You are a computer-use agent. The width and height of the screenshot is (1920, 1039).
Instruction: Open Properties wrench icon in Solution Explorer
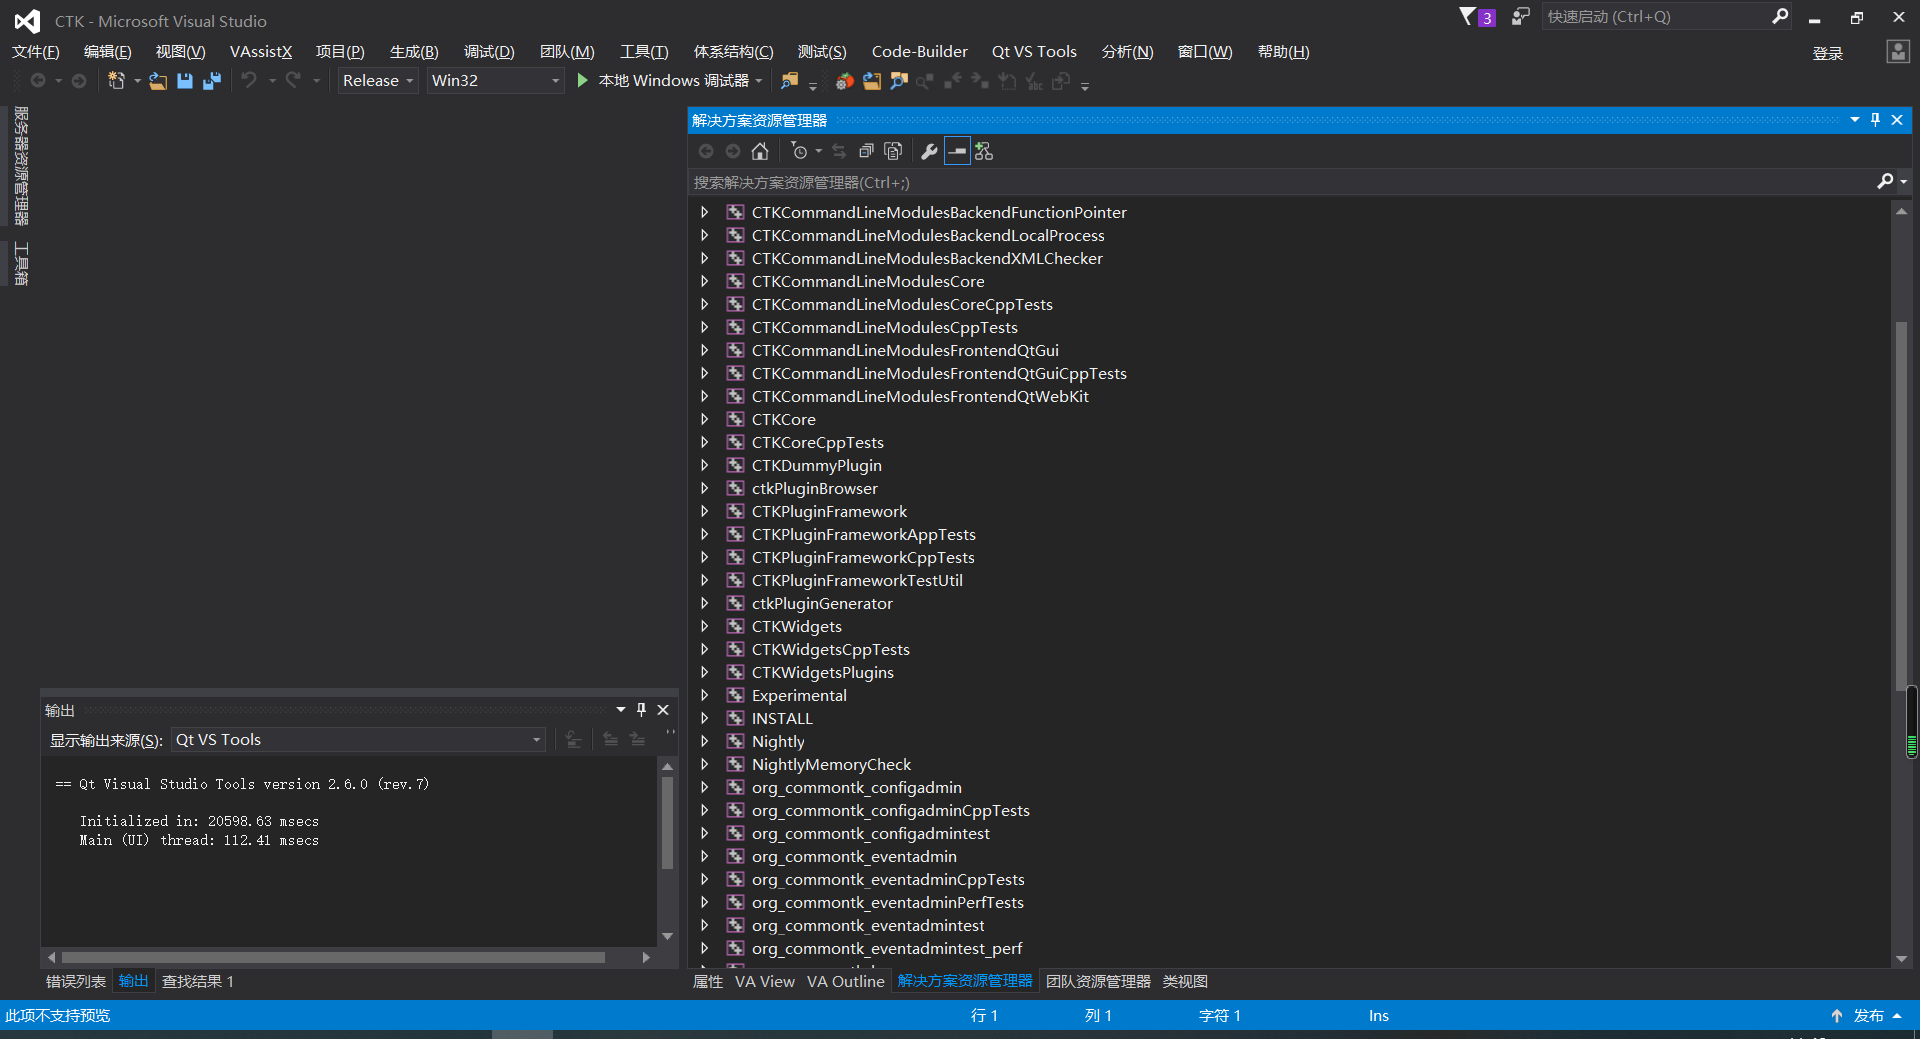(x=929, y=151)
